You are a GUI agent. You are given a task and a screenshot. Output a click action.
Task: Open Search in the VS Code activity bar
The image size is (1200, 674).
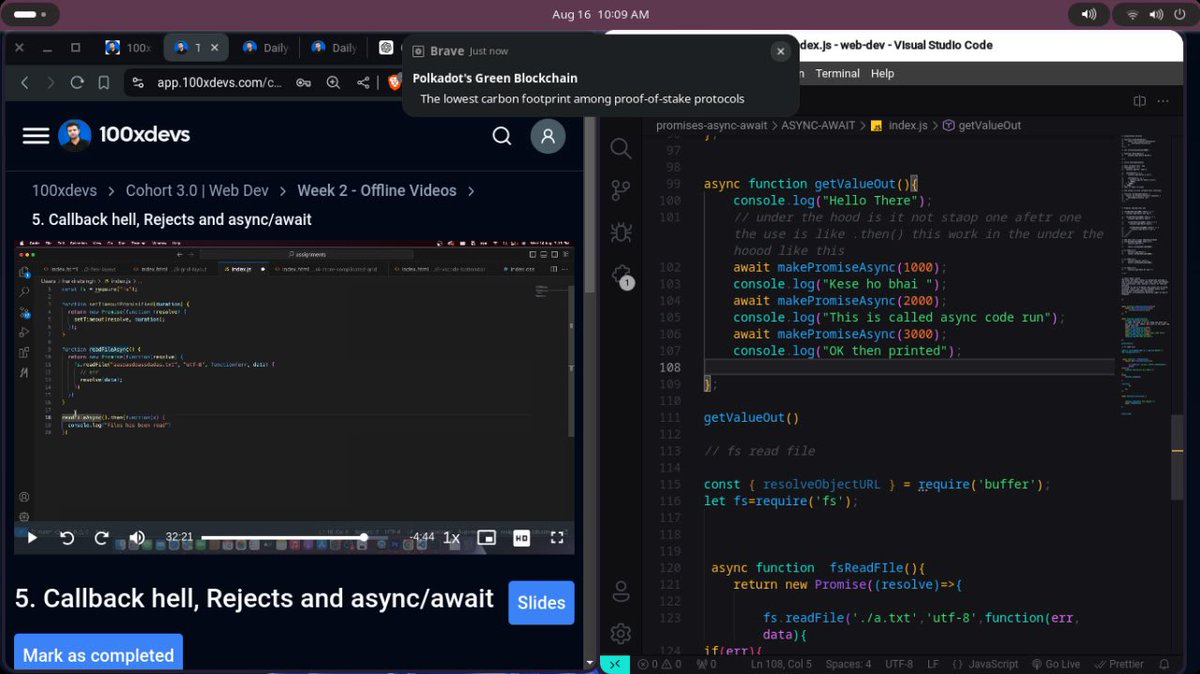tap(620, 148)
